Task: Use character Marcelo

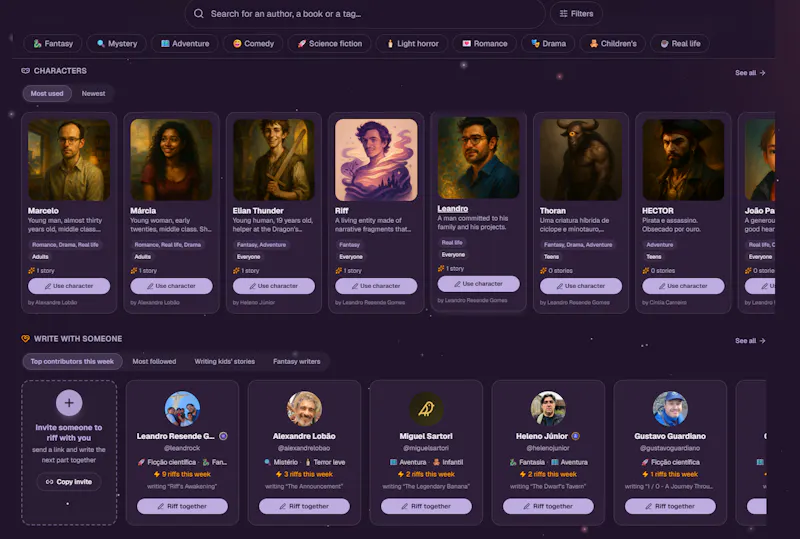Action: point(69,286)
